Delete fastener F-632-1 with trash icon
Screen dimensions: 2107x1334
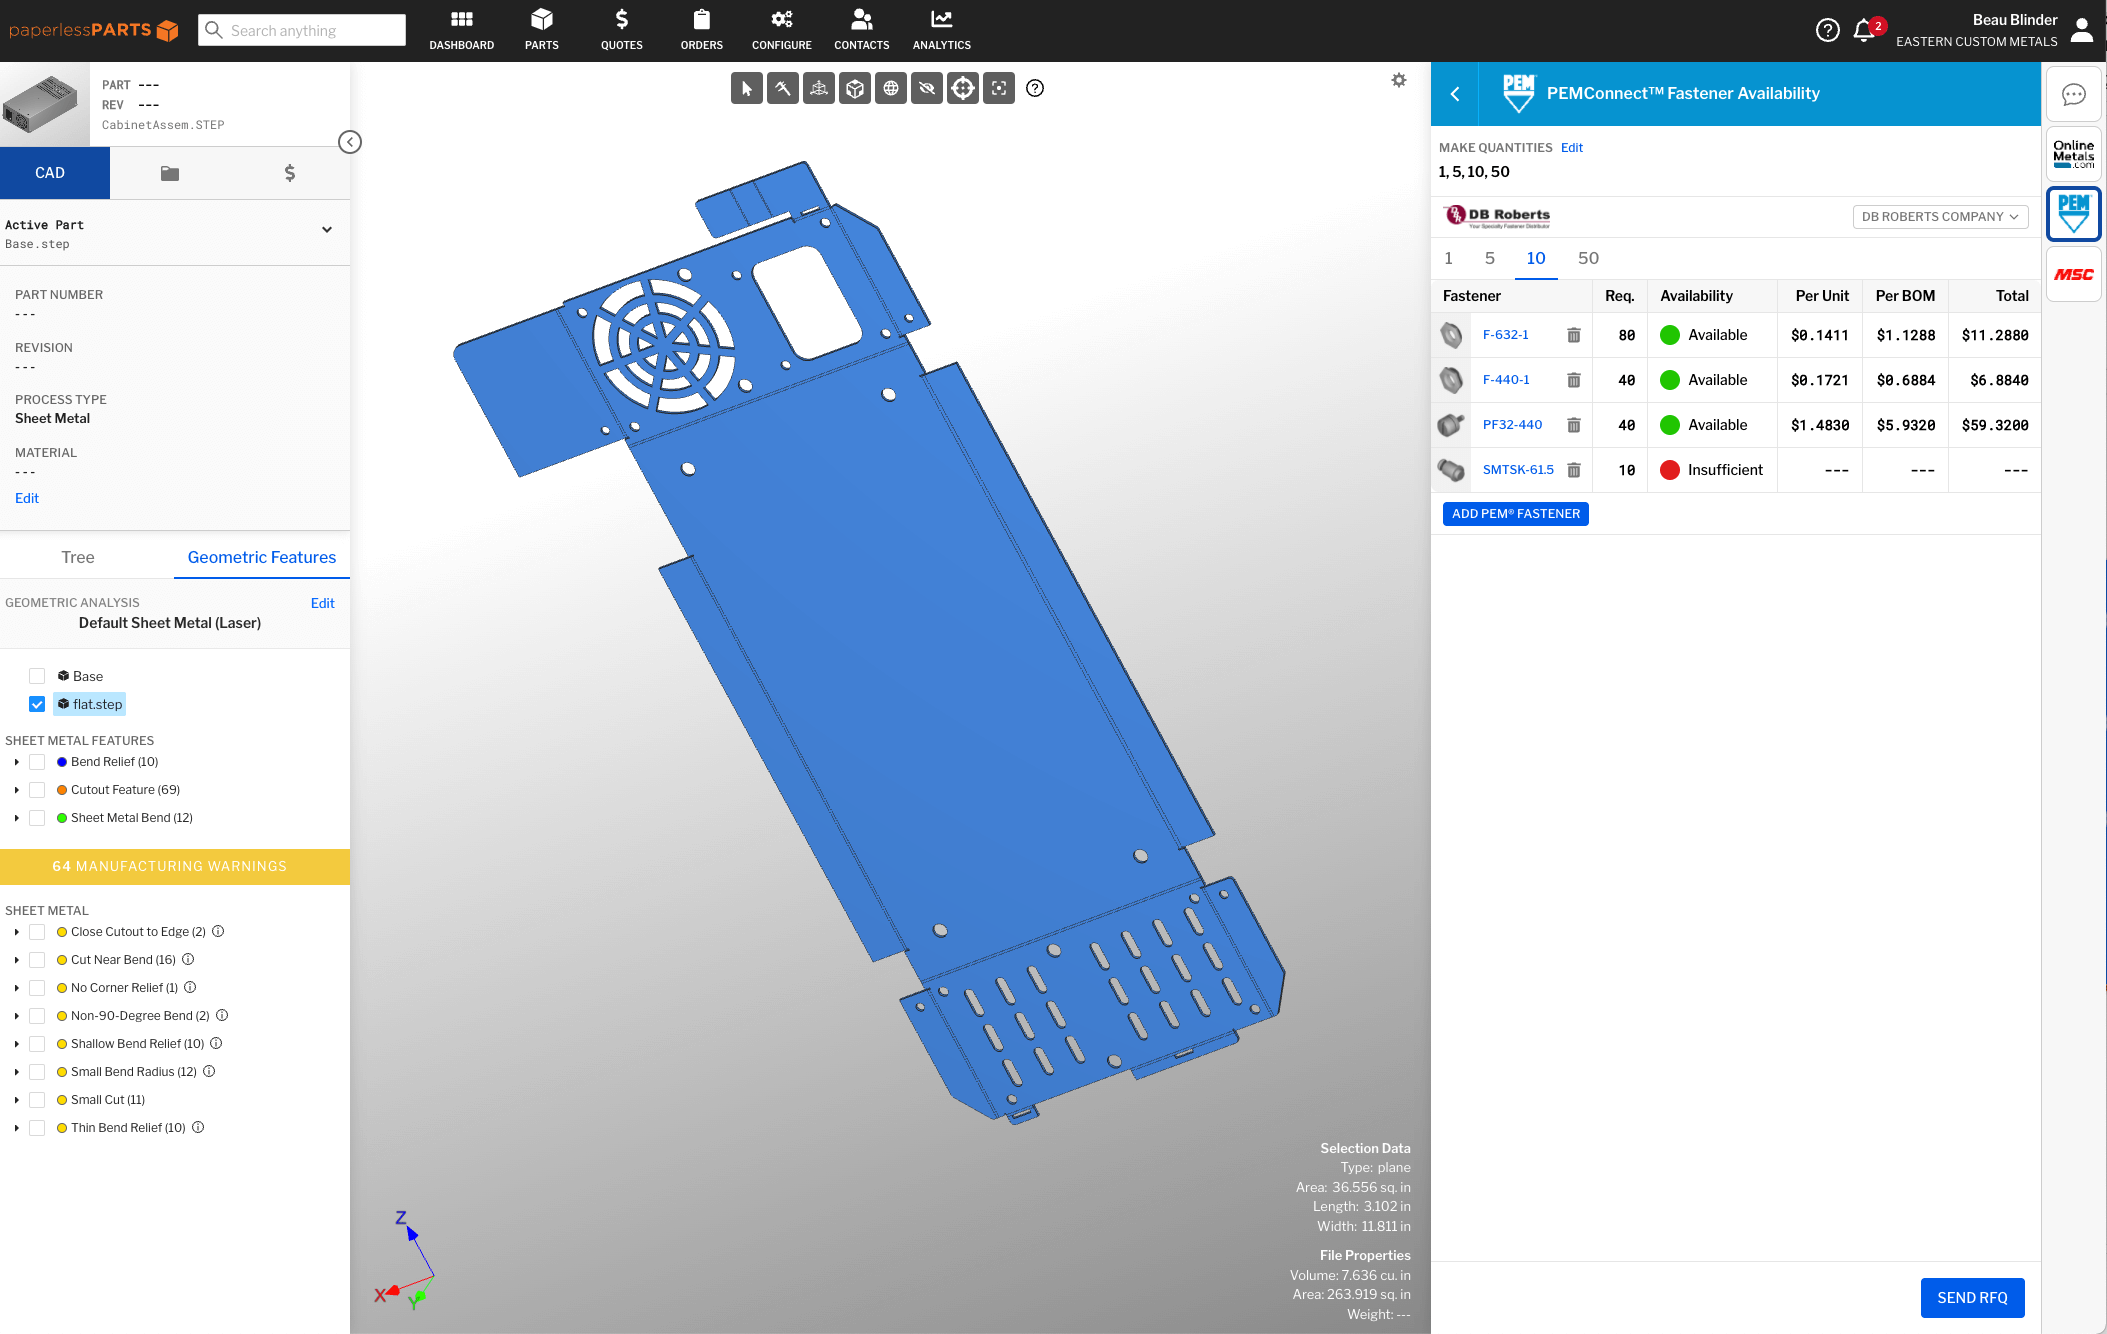(x=1574, y=335)
